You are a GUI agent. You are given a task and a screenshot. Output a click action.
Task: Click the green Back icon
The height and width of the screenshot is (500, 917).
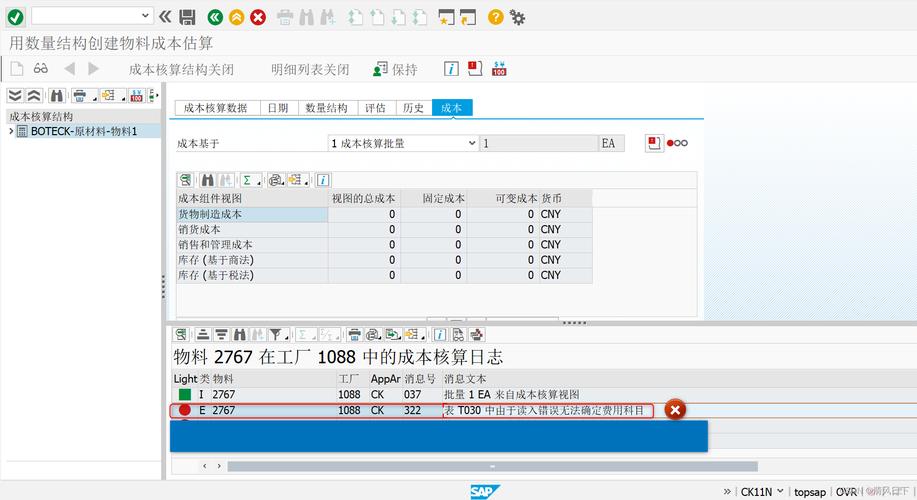click(215, 17)
